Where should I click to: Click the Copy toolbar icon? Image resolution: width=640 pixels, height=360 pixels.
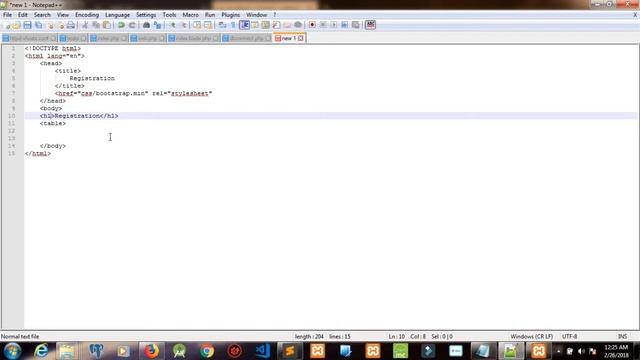[x=96, y=25]
